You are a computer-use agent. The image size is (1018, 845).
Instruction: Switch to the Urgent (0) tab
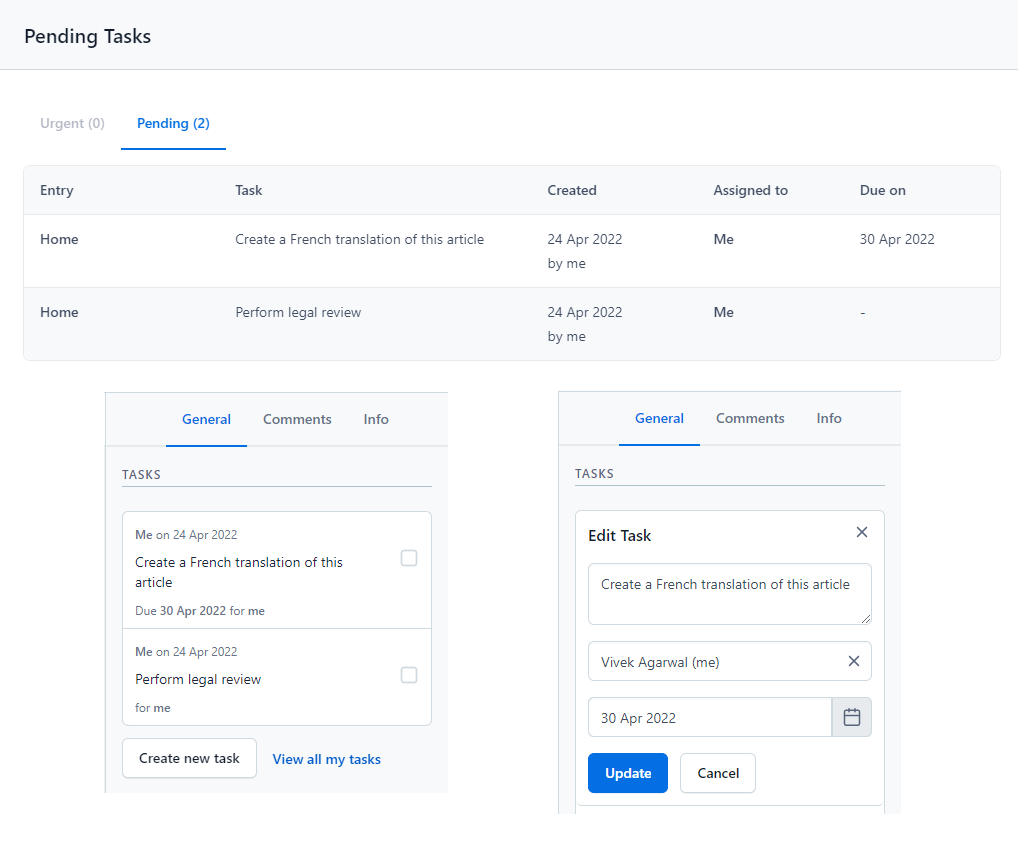click(x=72, y=124)
